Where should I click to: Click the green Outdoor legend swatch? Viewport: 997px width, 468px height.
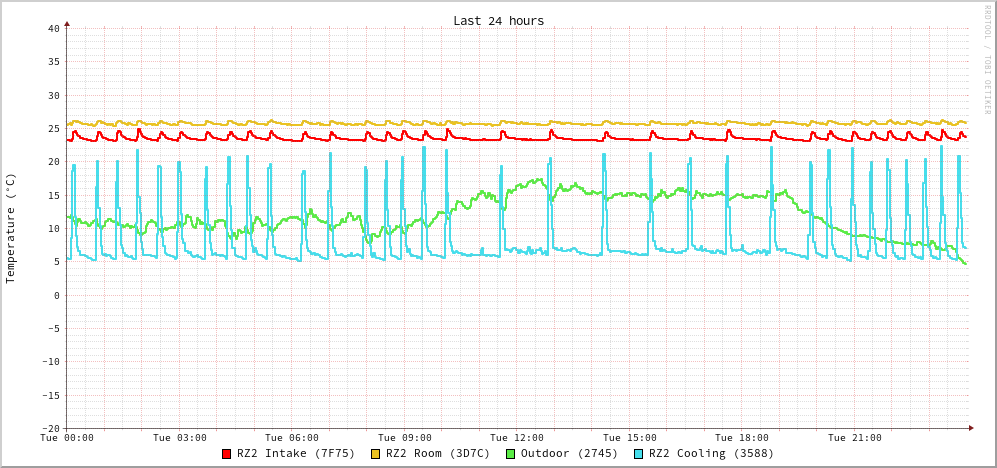(x=510, y=454)
